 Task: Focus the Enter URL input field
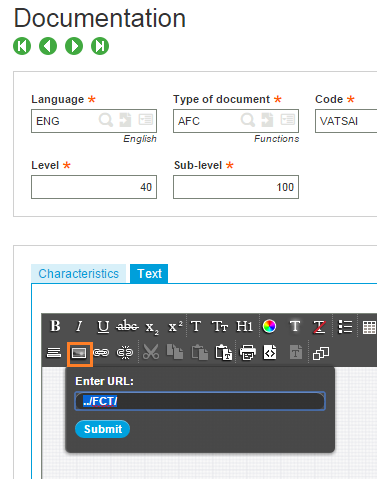tap(200, 401)
